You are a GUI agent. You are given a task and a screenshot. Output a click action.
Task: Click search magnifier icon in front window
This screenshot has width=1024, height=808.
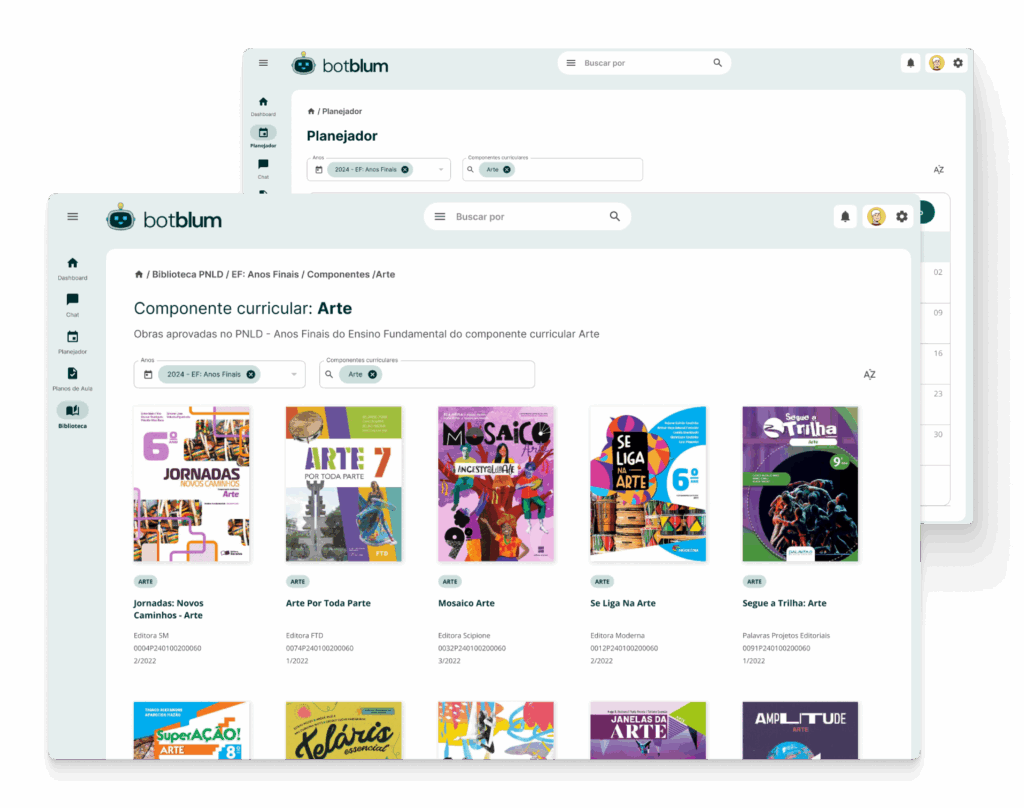[615, 216]
